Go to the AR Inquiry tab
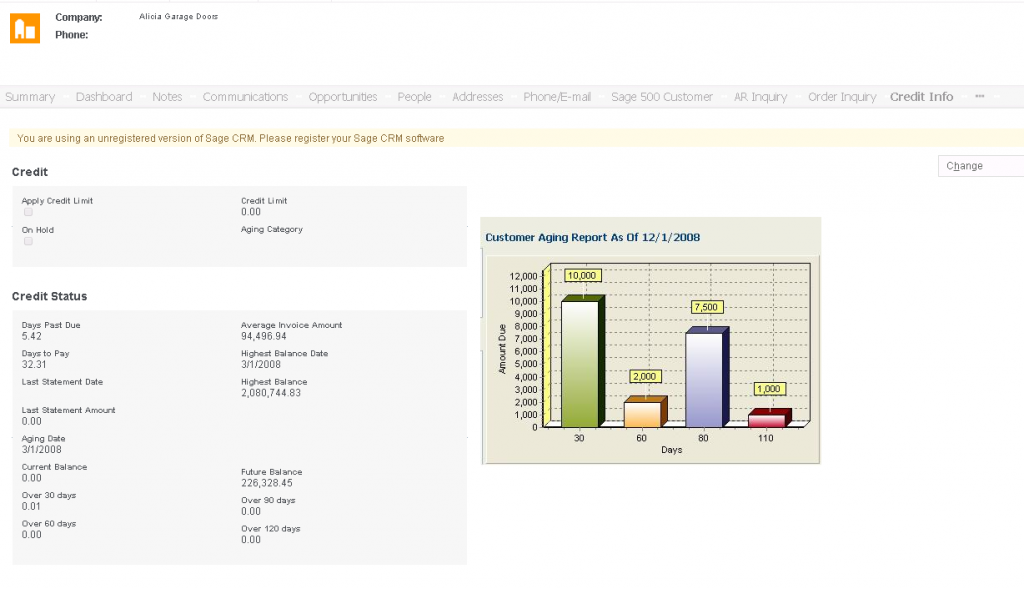 [760, 97]
